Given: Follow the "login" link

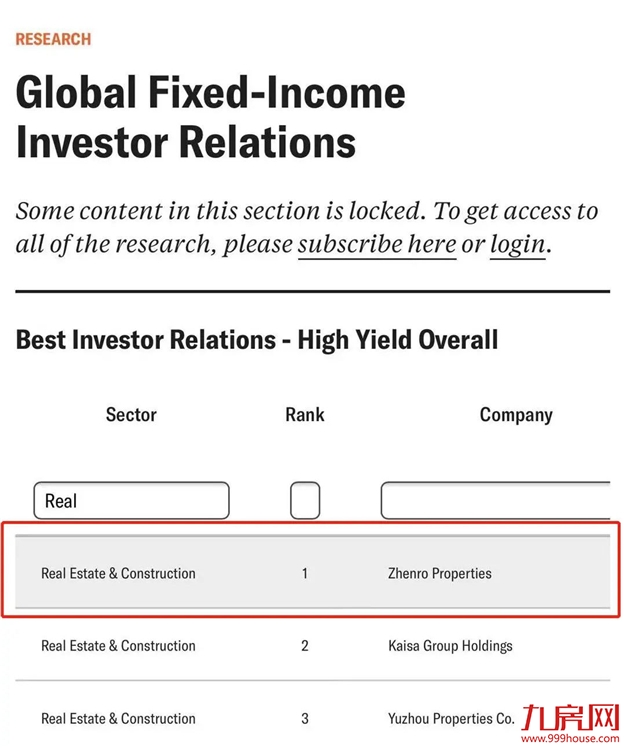Looking at the screenshot, I should click(x=517, y=244).
